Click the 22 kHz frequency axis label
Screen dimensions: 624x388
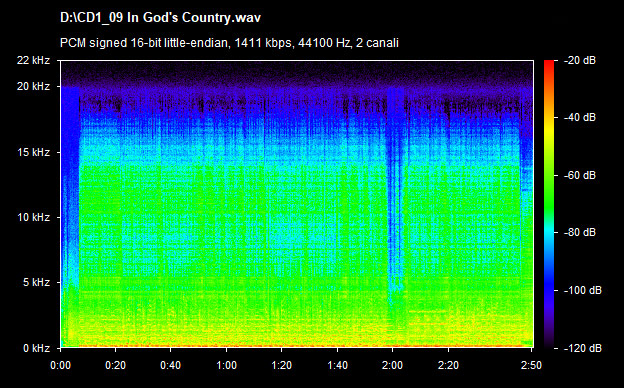click(33, 60)
